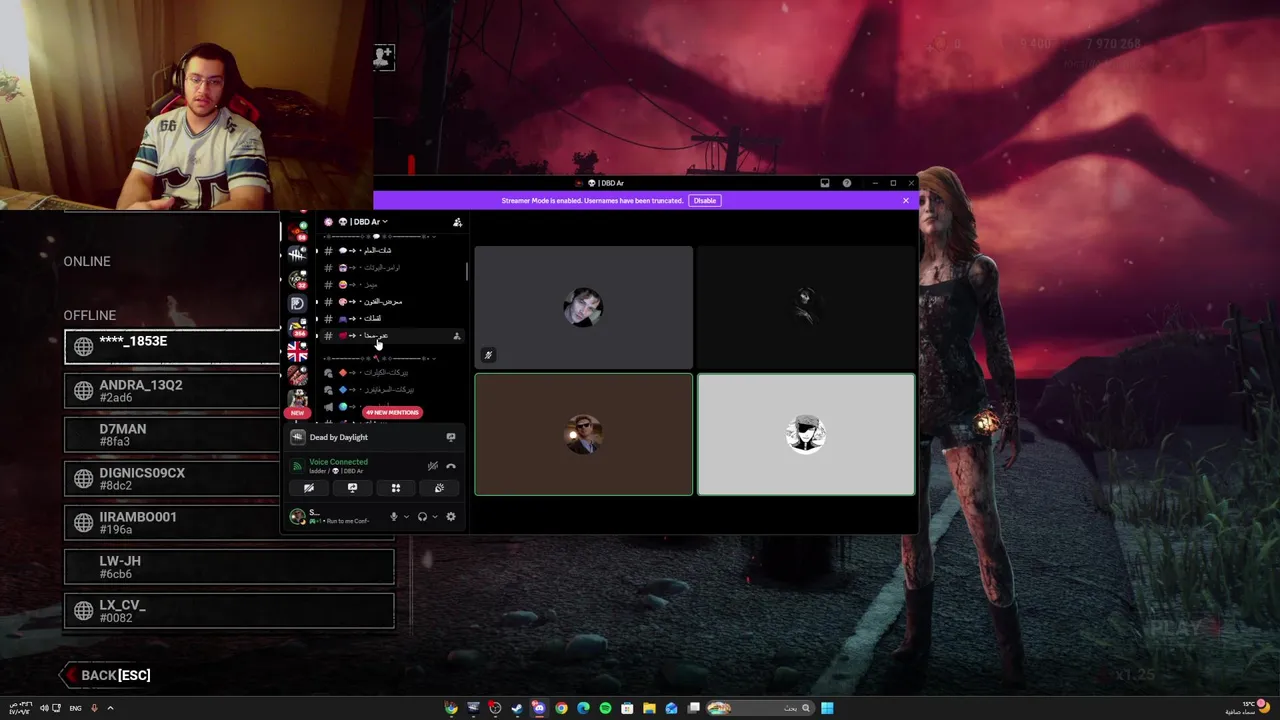This screenshot has width=1280, height=720.
Task: Select the dark top-right participant tile
Action: click(806, 308)
